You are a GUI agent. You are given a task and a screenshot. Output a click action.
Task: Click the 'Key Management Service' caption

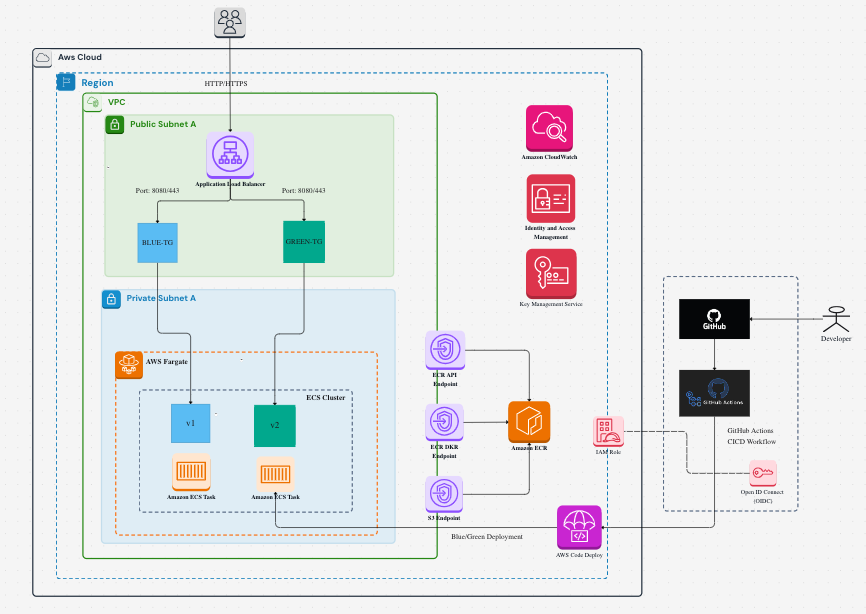tap(551, 304)
